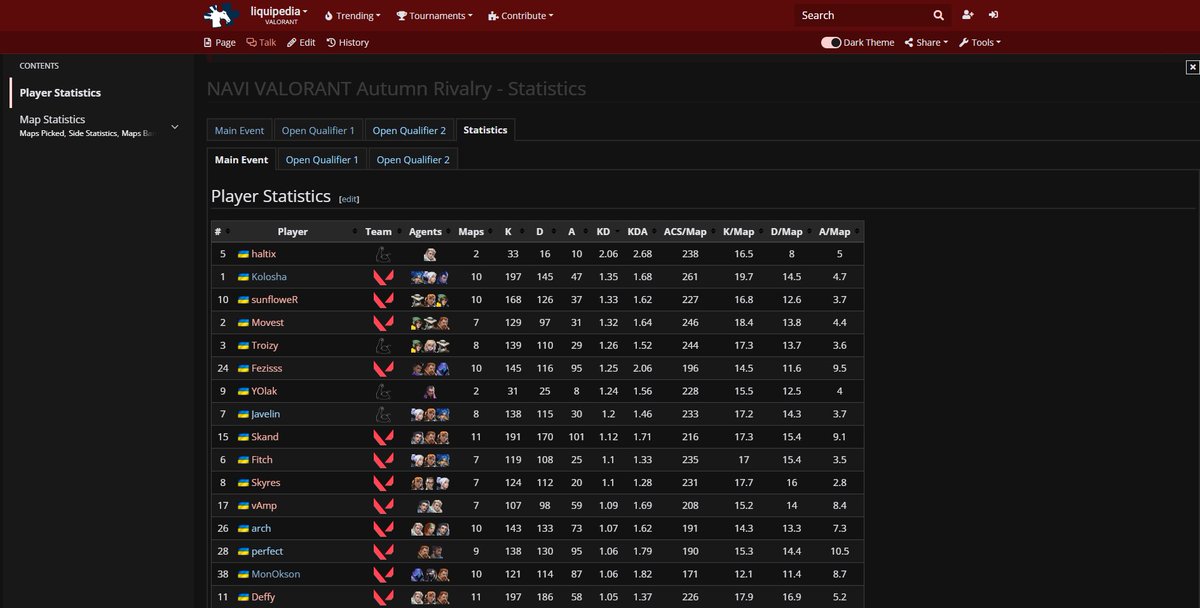Open the Tournaments dropdown menu
The height and width of the screenshot is (608, 1200).
click(x=436, y=16)
